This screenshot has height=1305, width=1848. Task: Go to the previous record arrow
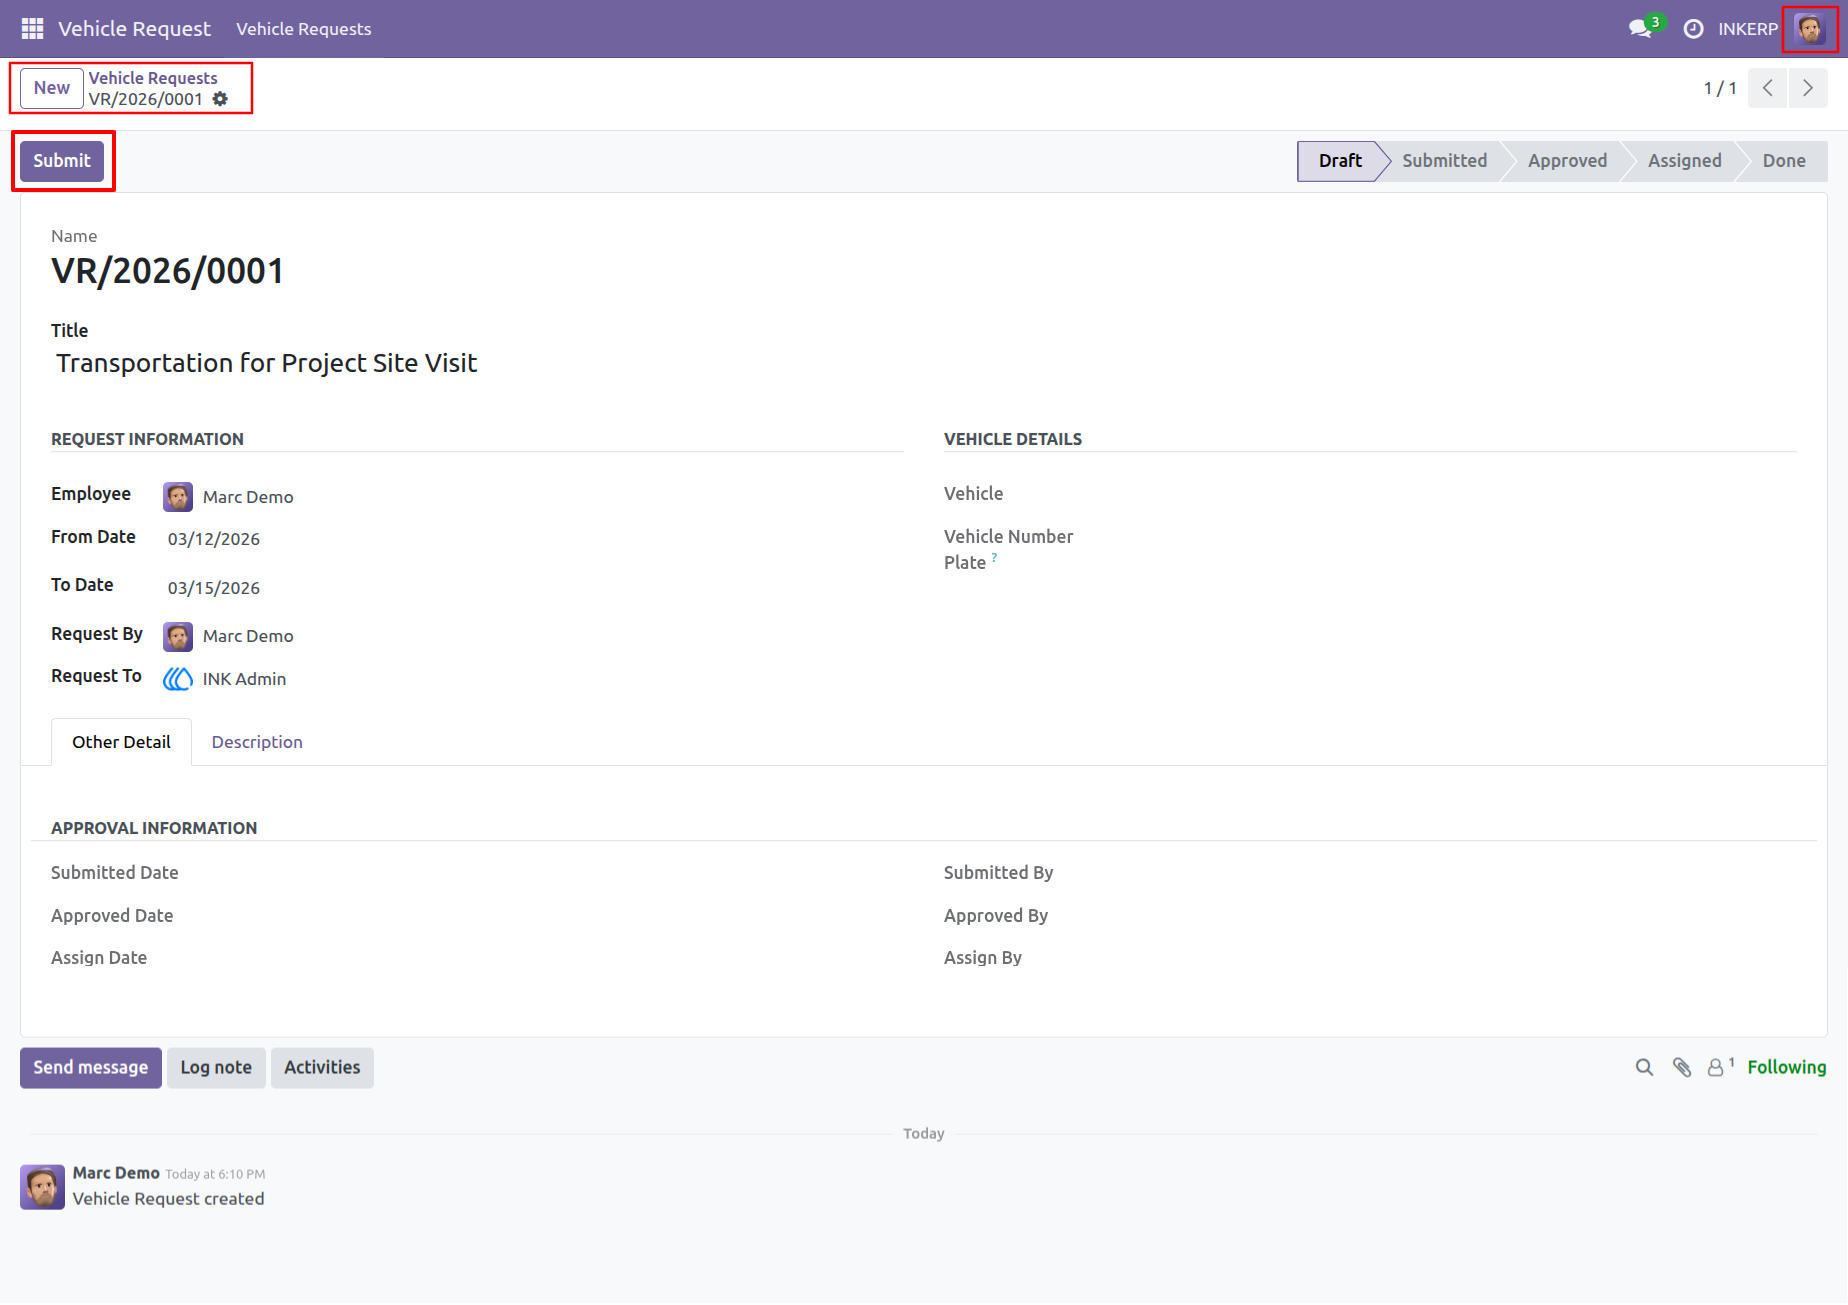point(1768,88)
